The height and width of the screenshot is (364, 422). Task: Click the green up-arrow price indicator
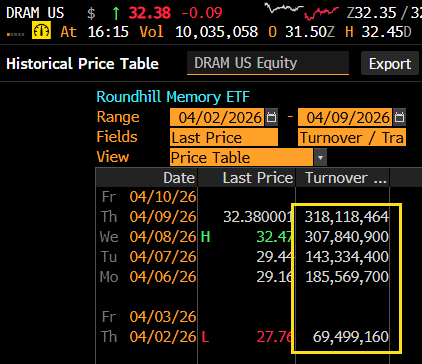pyautogui.click(x=116, y=13)
